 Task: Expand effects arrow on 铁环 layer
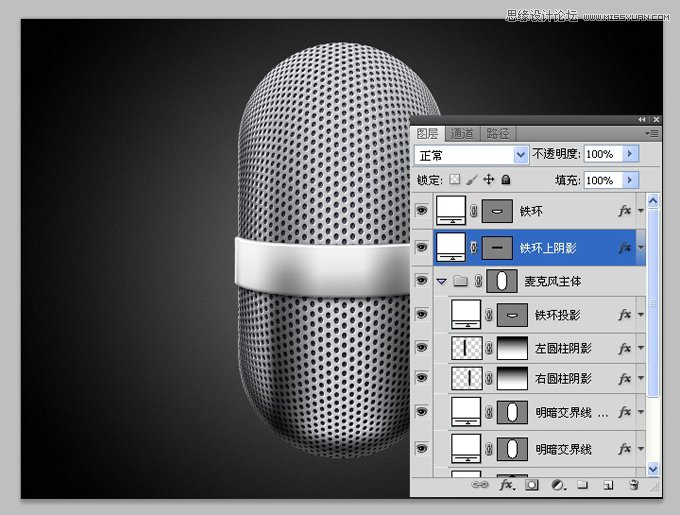tap(641, 211)
